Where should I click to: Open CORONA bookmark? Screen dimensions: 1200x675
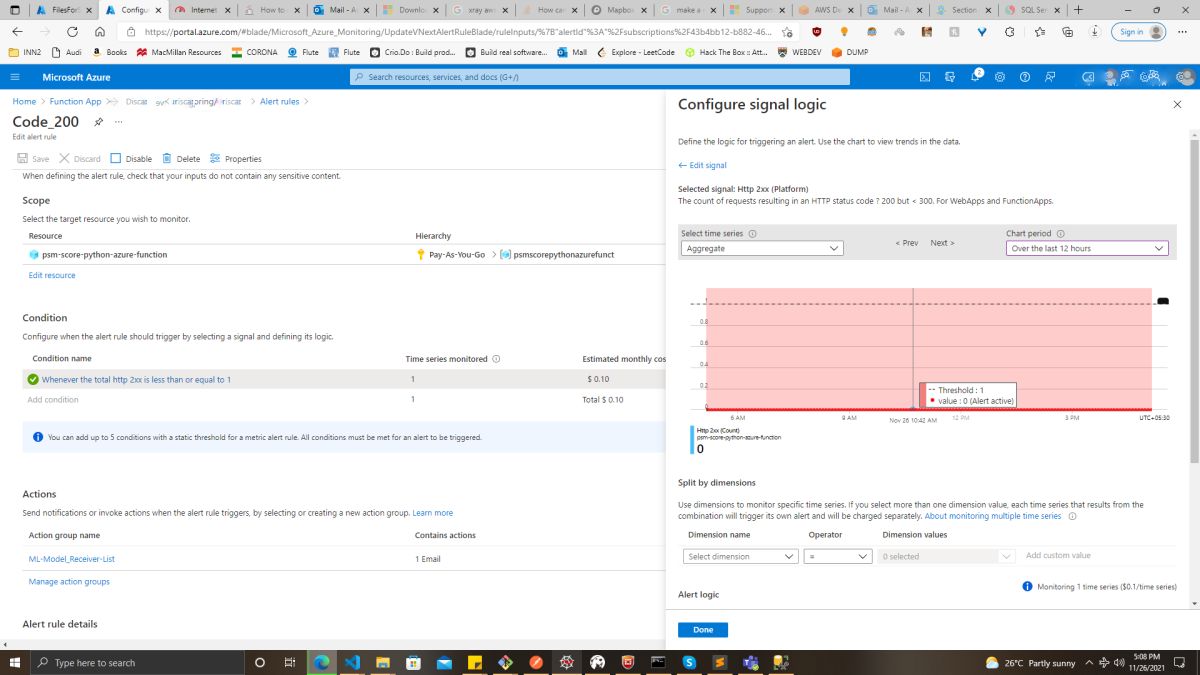[254, 52]
